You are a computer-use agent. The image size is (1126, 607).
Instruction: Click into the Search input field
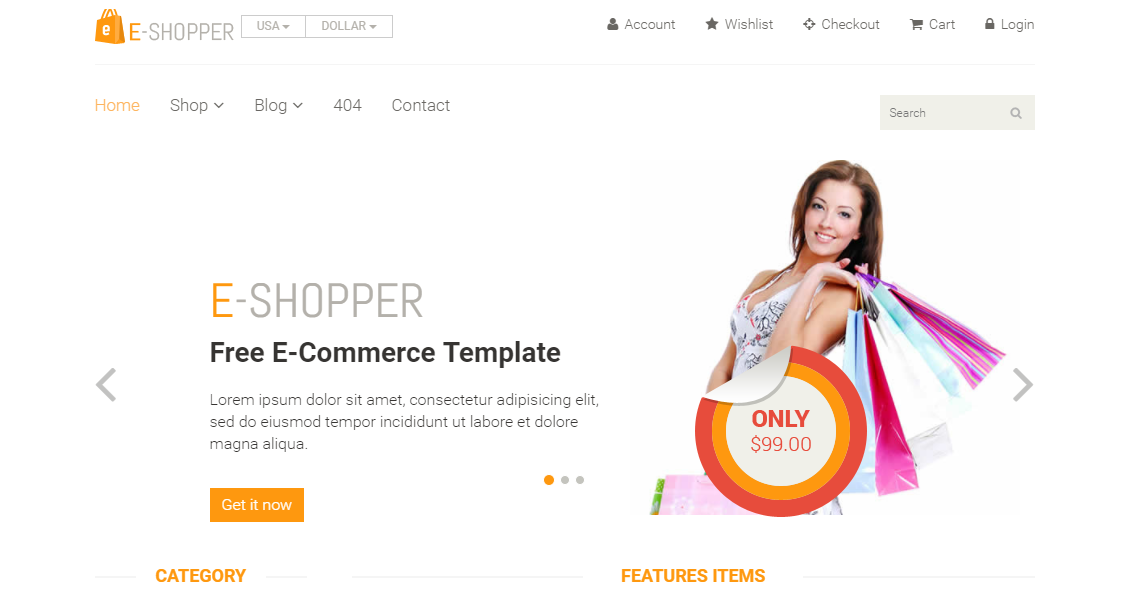coord(942,113)
